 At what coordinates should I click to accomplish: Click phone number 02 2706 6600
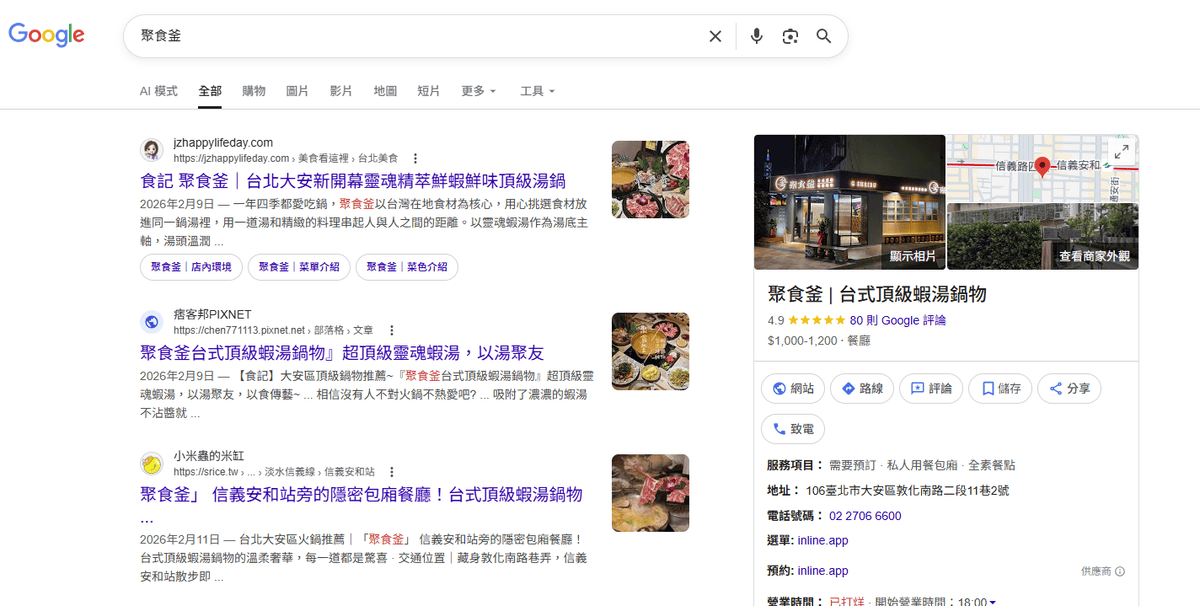click(865, 516)
